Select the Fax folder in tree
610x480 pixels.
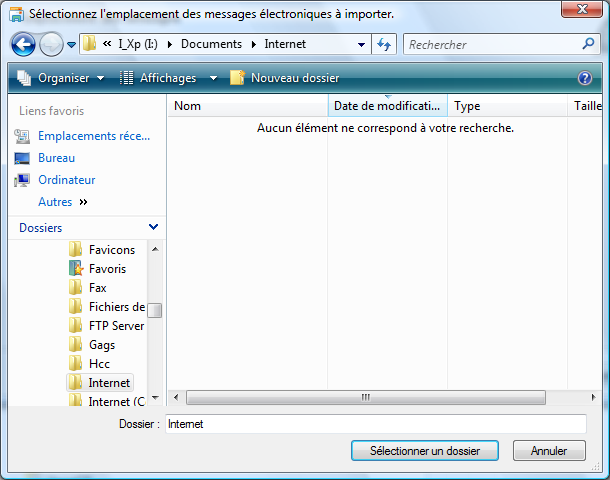pos(98,288)
